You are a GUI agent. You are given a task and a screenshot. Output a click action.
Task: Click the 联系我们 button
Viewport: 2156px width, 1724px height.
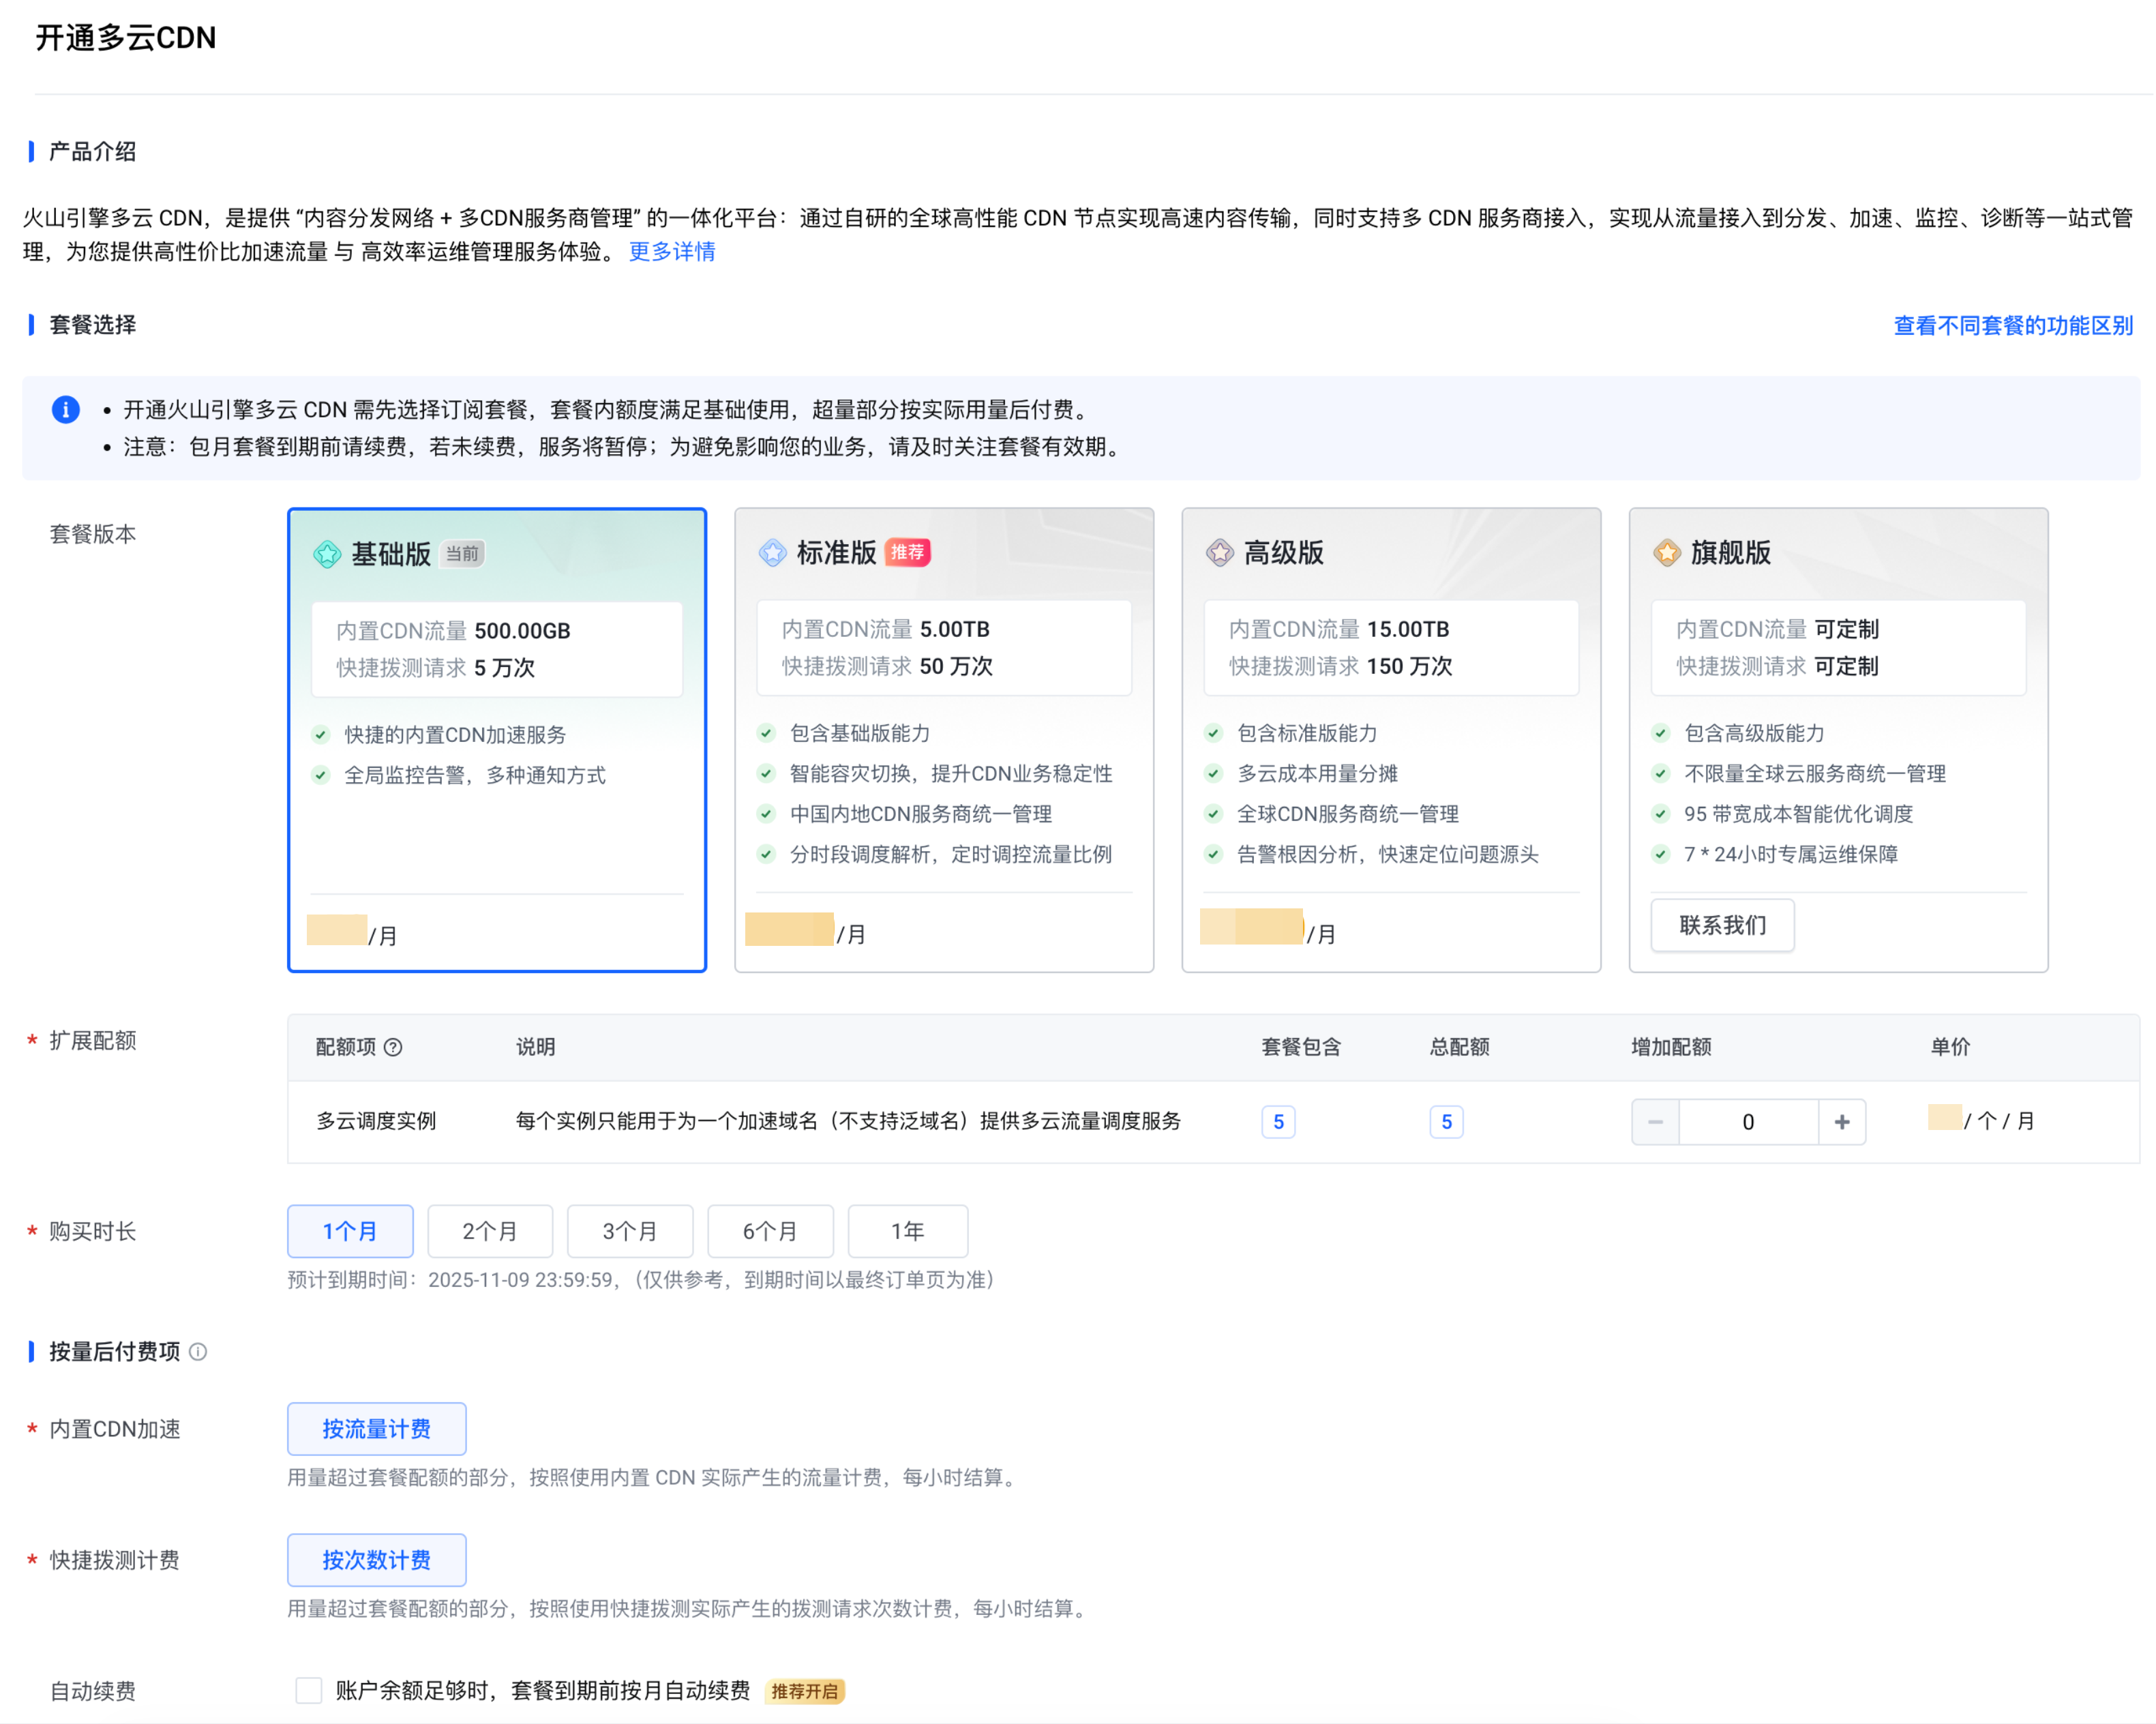click(1723, 926)
